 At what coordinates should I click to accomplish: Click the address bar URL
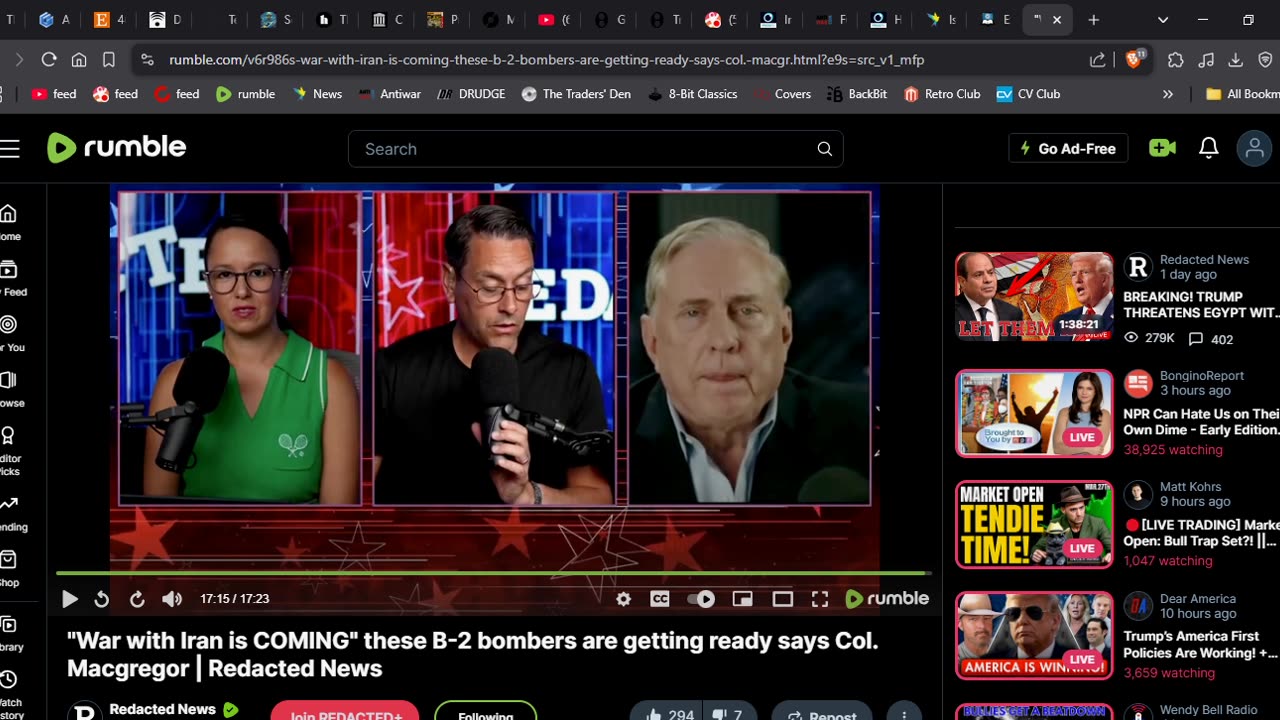tap(546, 60)
